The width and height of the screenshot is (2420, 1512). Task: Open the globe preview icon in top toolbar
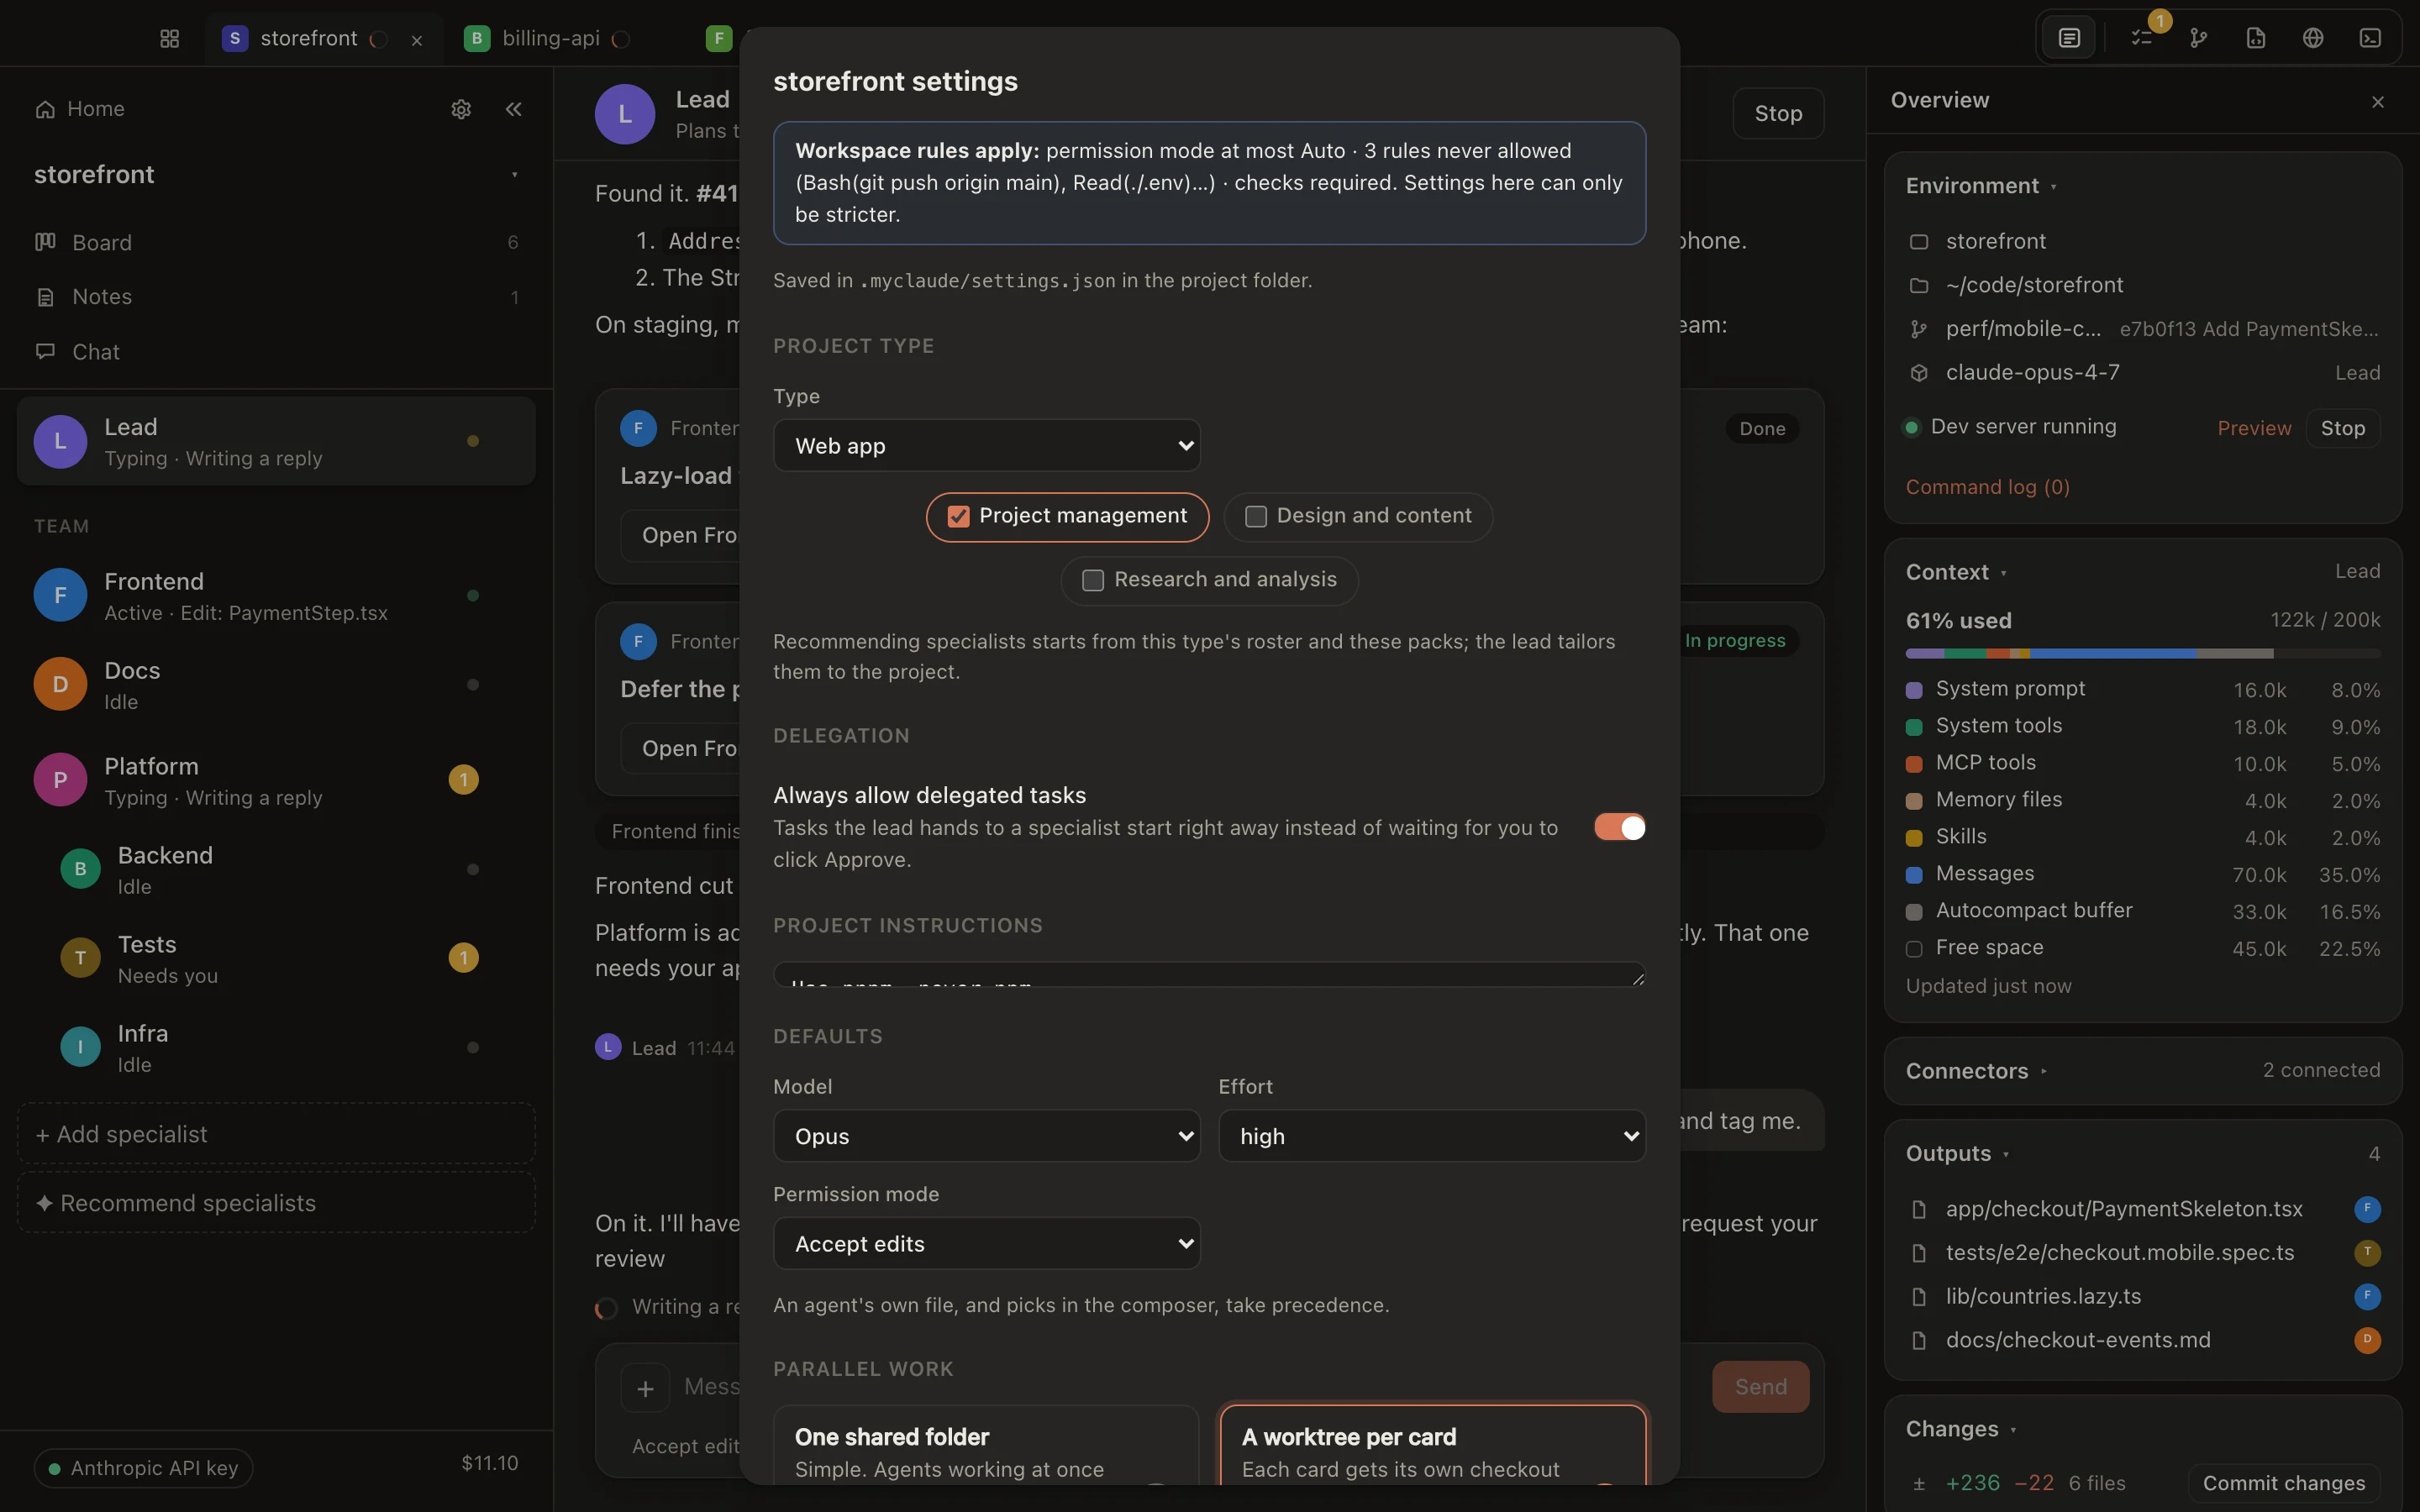click(x=2313, y=38)
